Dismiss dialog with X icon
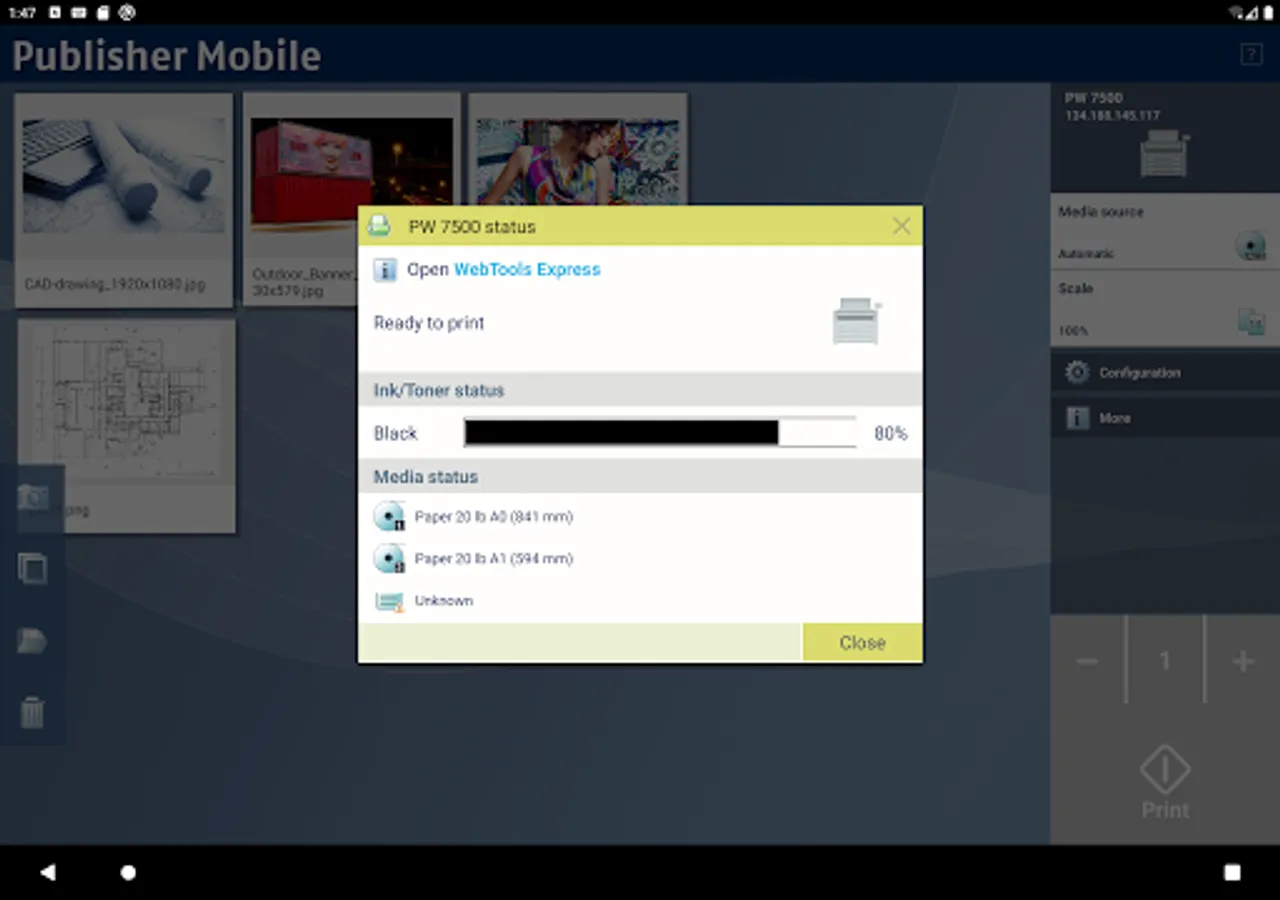This screenshot has width=1280, height=900. (x=901, y=226)
